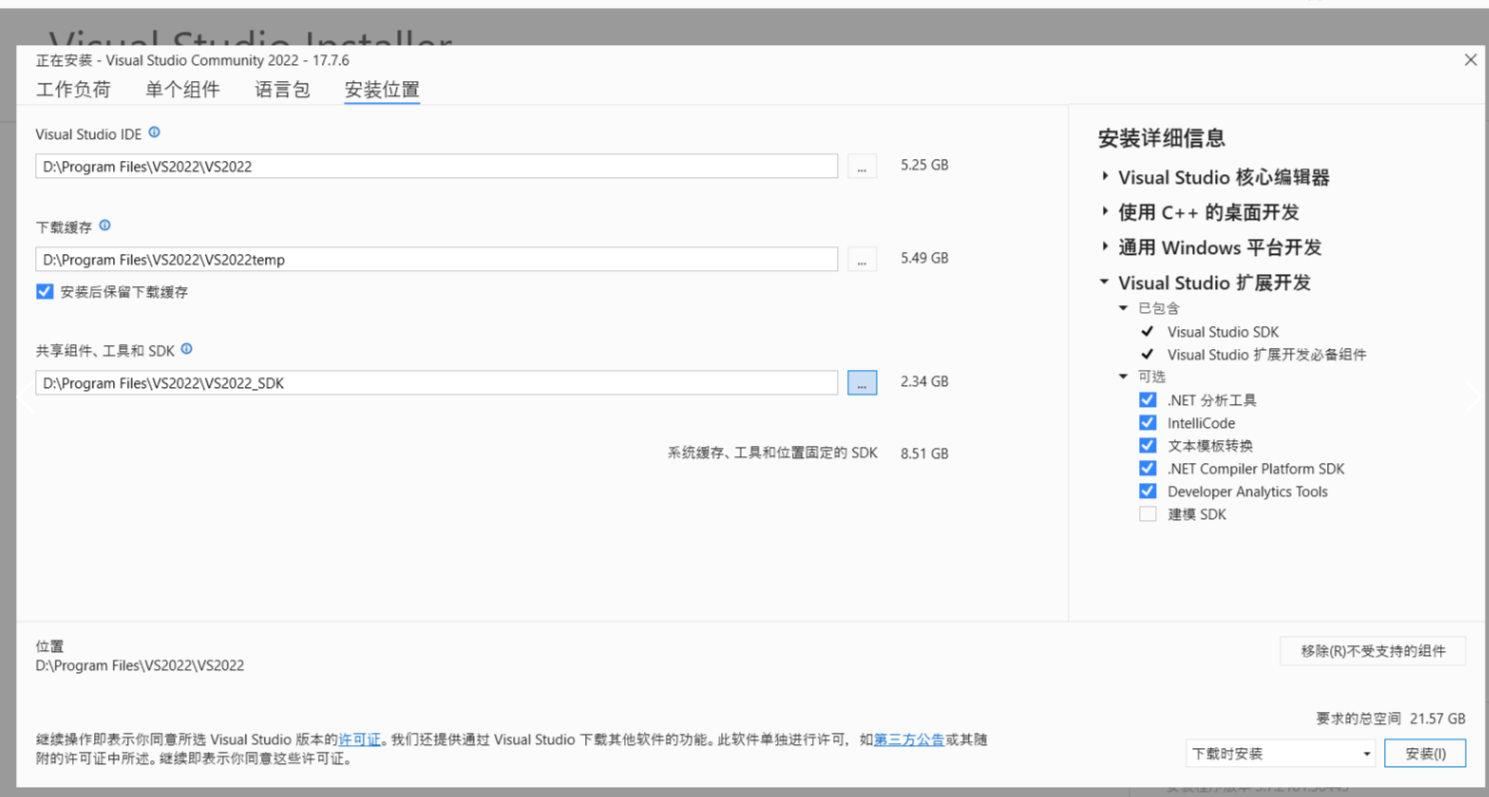This screenshot has width=1489, height=797.
Task: Uncheck the 文本模板转换 option
Action: pyautogui.click(x=1148, y=446)
